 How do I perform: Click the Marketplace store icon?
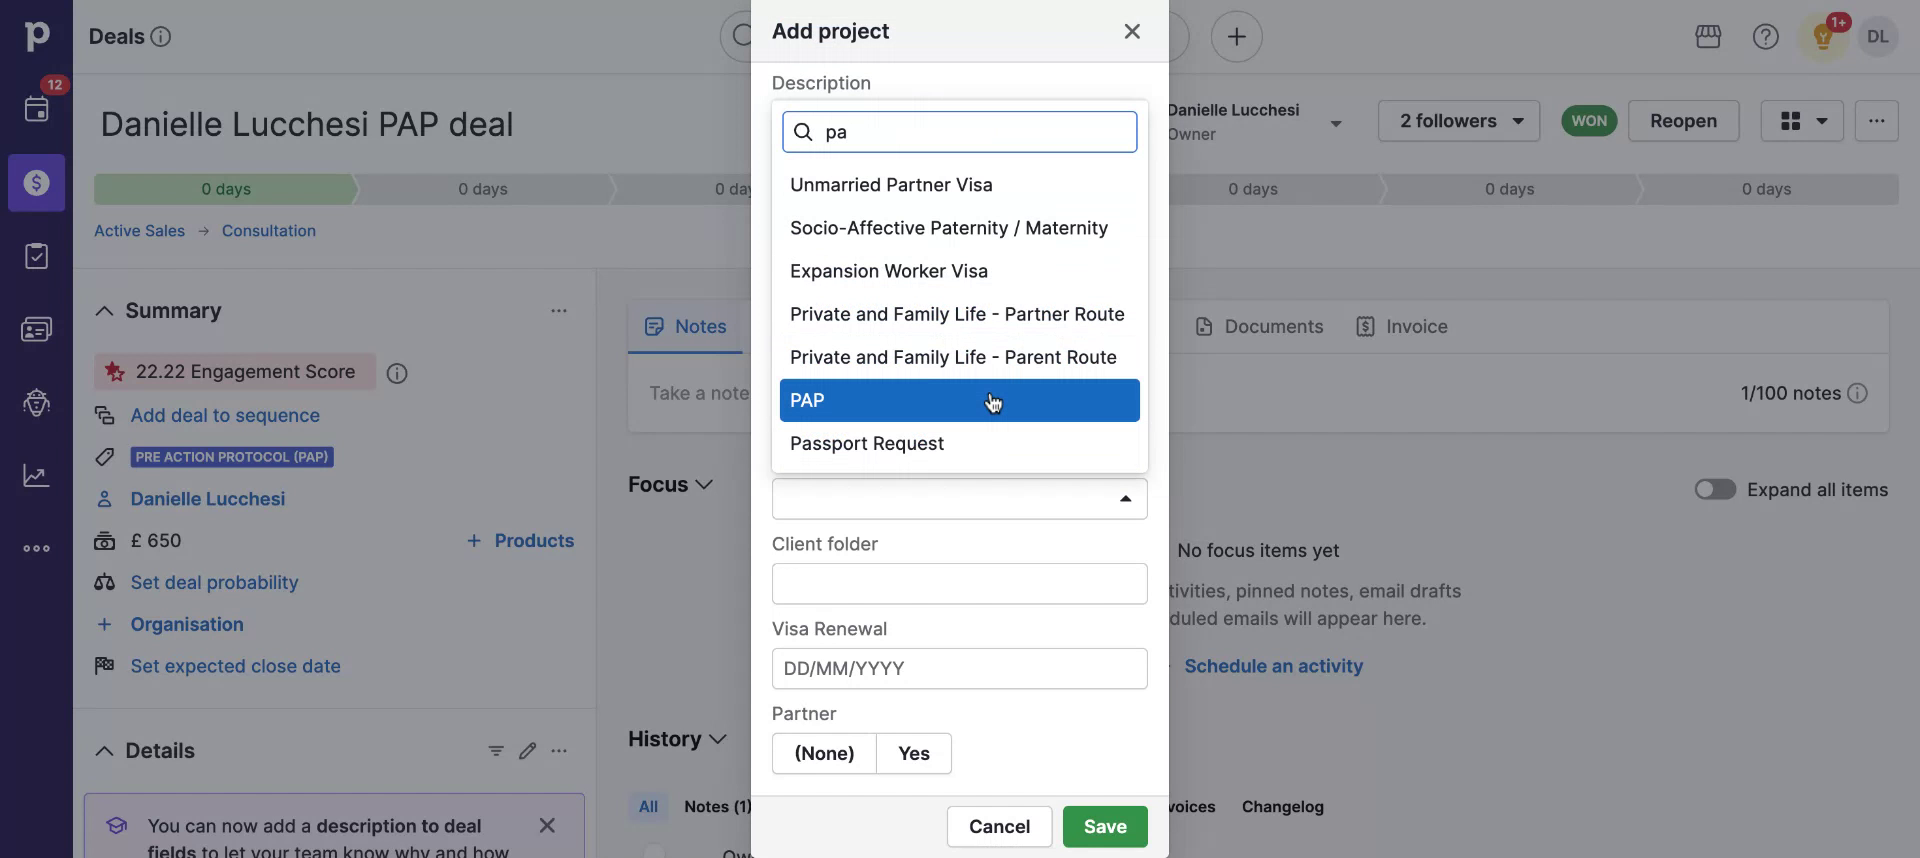click(1708, 37)
